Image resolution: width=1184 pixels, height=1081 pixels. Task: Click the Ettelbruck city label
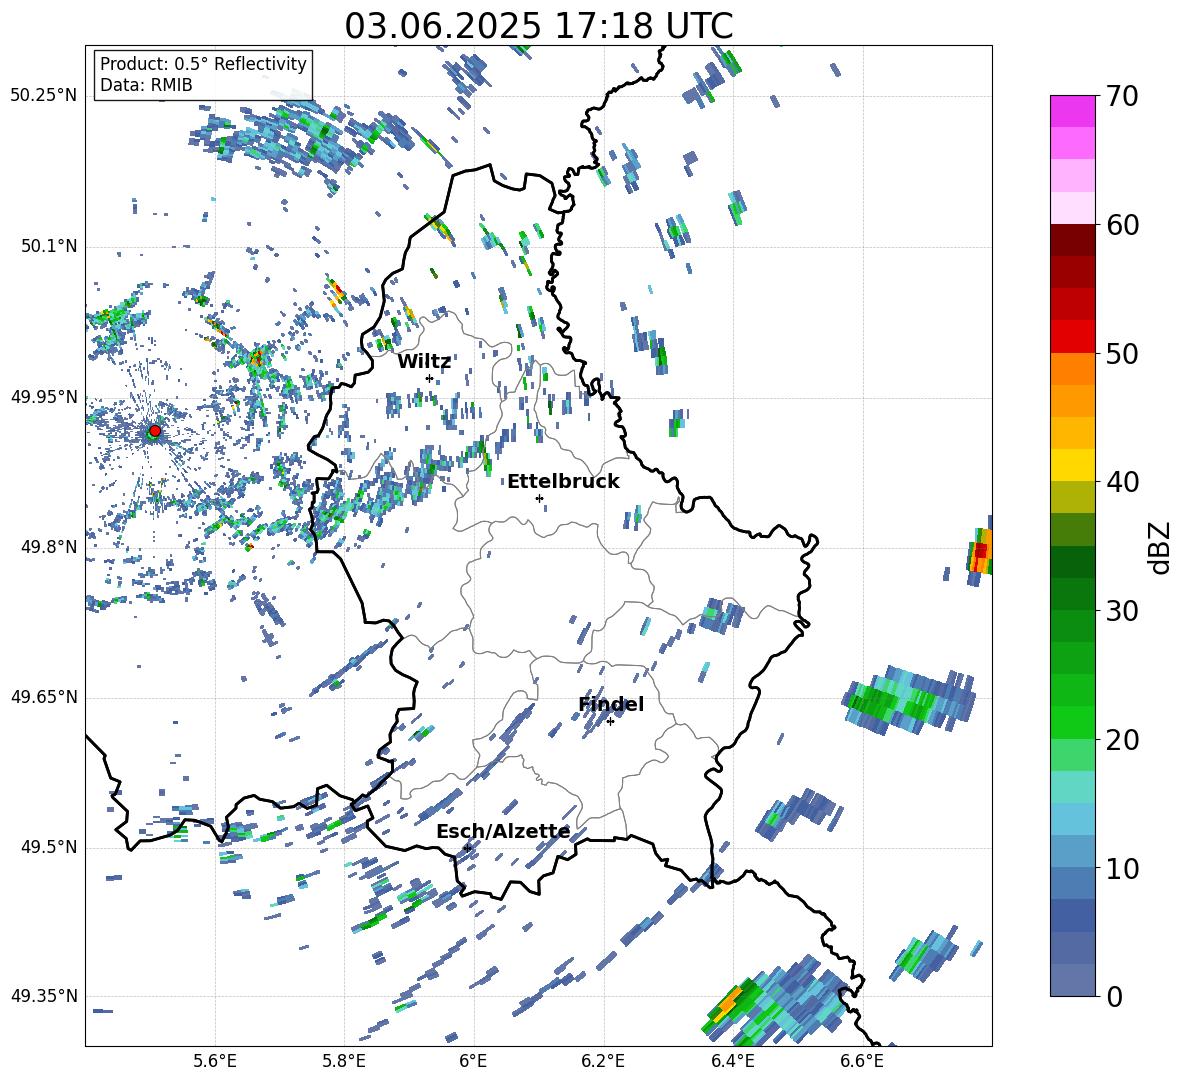click(x=563, y=482)
